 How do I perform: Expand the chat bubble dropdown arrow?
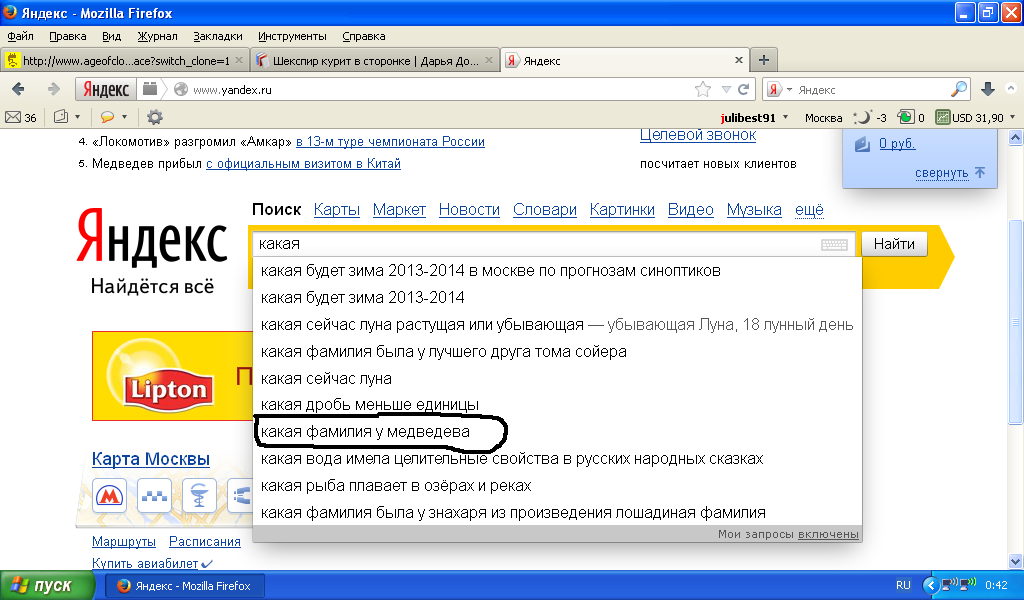click(125, 118)
